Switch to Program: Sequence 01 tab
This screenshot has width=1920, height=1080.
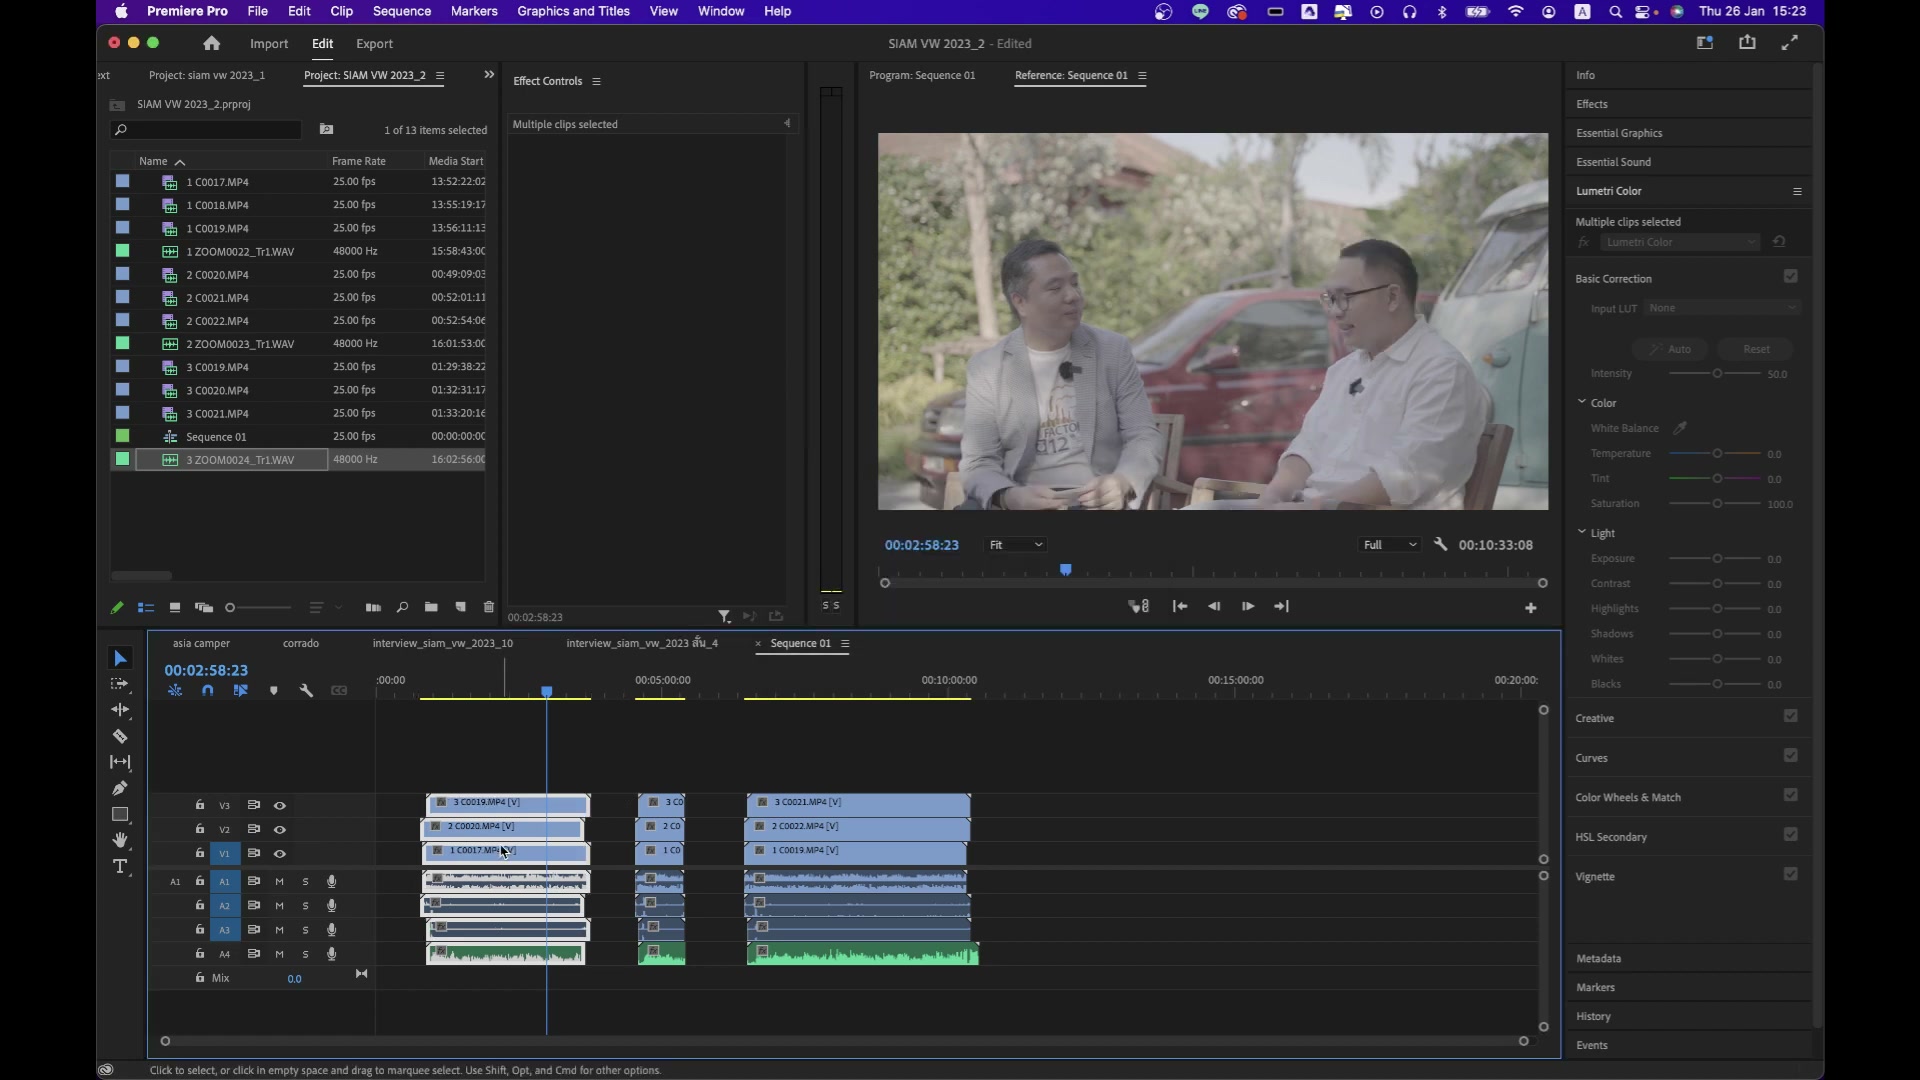pos(922,75)
